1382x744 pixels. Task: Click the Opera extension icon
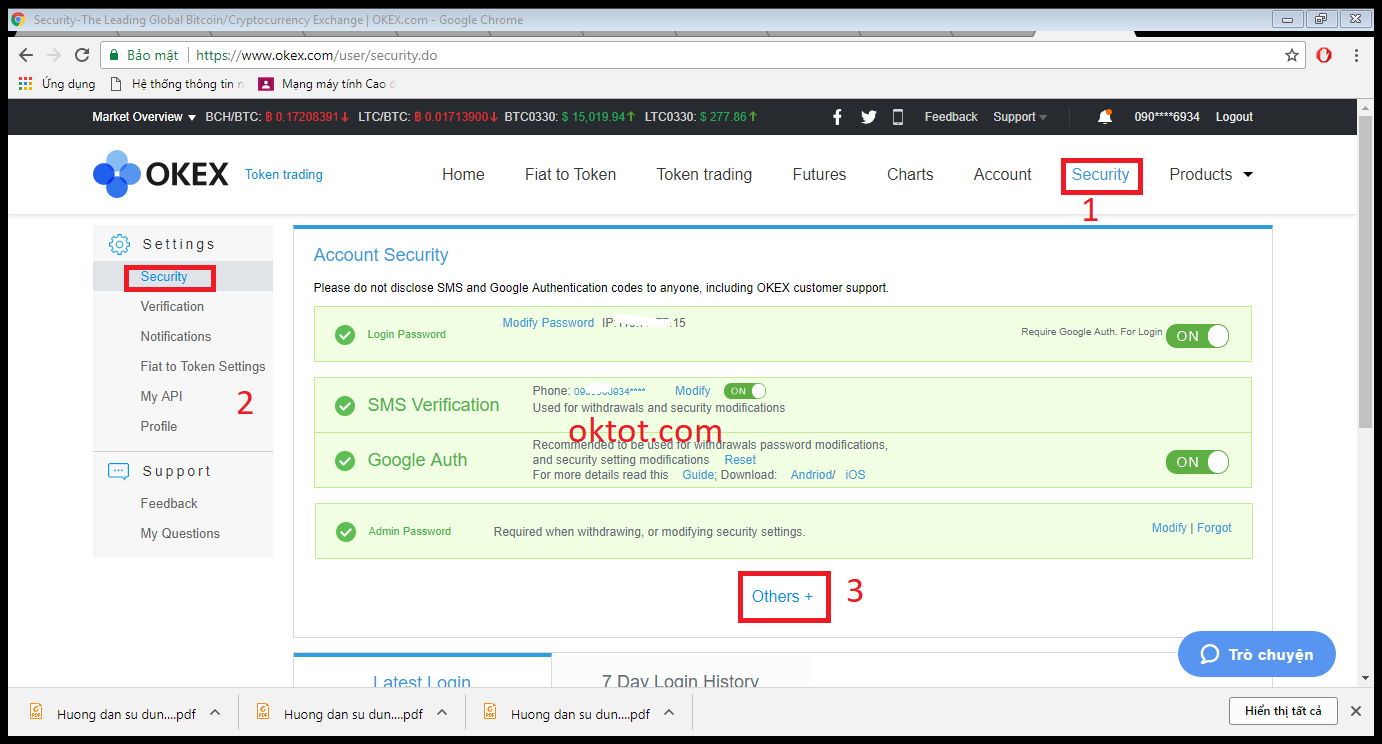(1324, 56)
